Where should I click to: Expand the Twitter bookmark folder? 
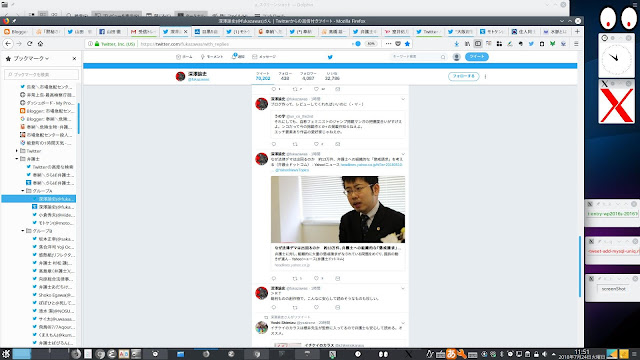pyautogui.click(x=17, y=151)
